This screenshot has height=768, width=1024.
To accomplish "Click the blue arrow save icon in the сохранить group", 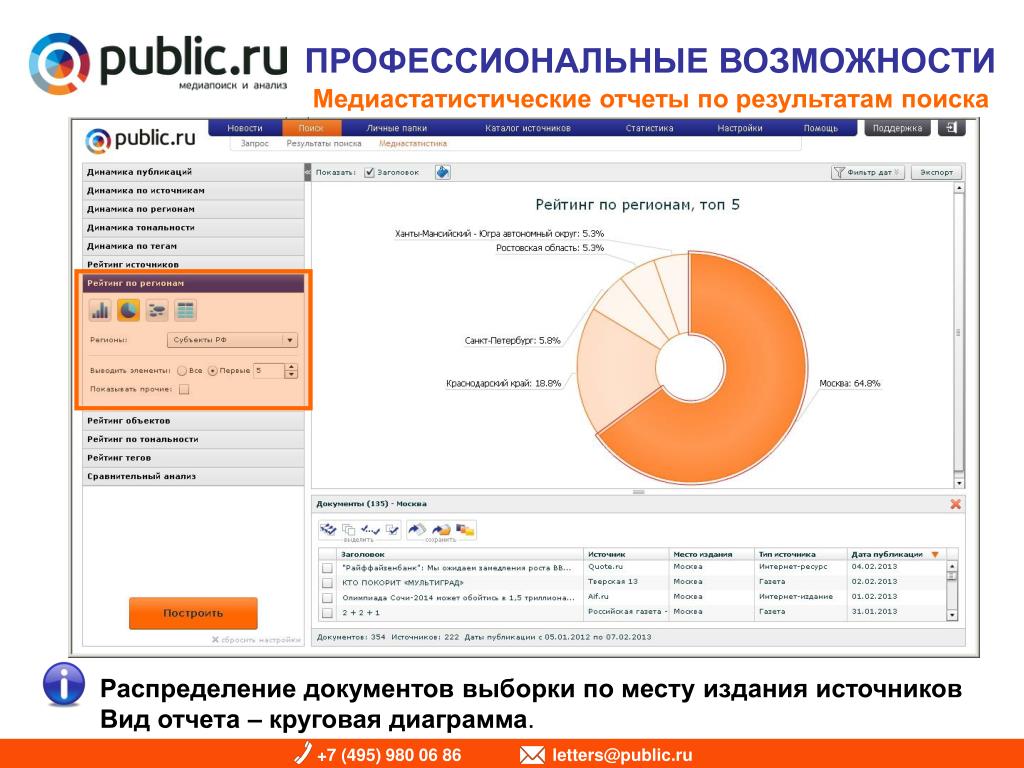I will pyautogui.click(x=416, y=530).
